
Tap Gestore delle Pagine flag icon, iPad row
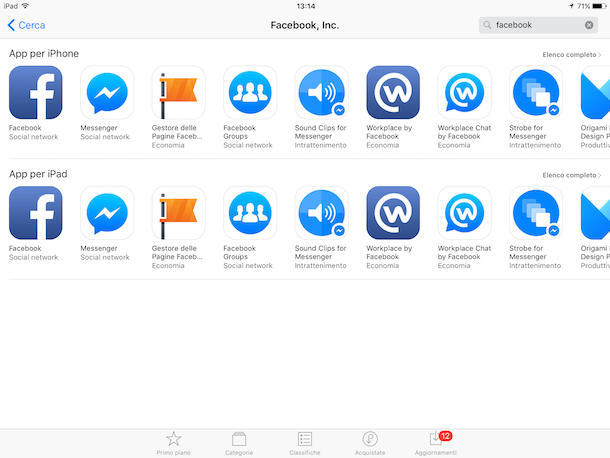coord(179,213)
